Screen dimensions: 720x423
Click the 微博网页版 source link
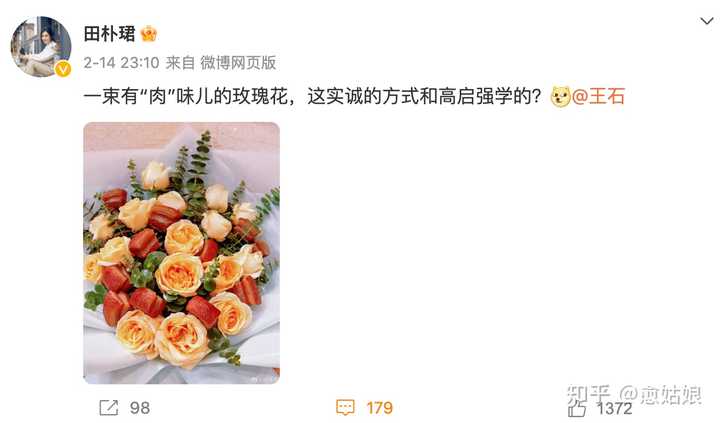238,62
